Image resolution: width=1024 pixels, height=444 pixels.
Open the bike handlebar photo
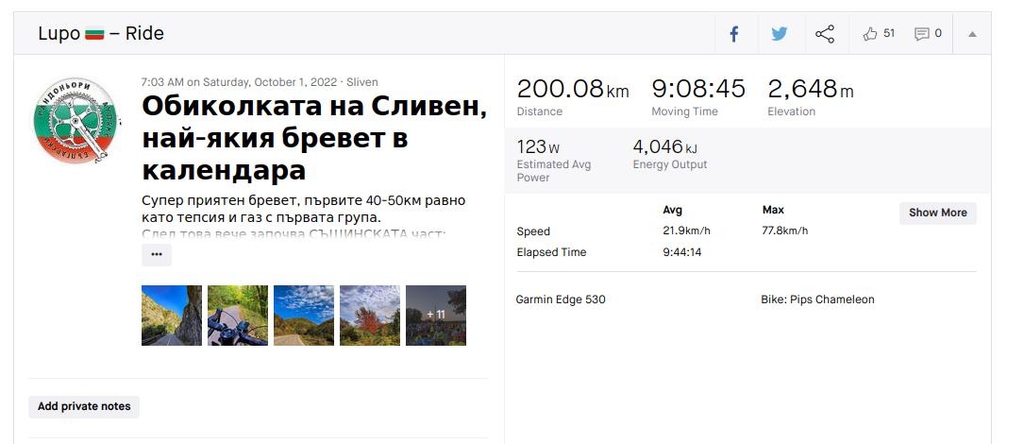coord(237,316)
